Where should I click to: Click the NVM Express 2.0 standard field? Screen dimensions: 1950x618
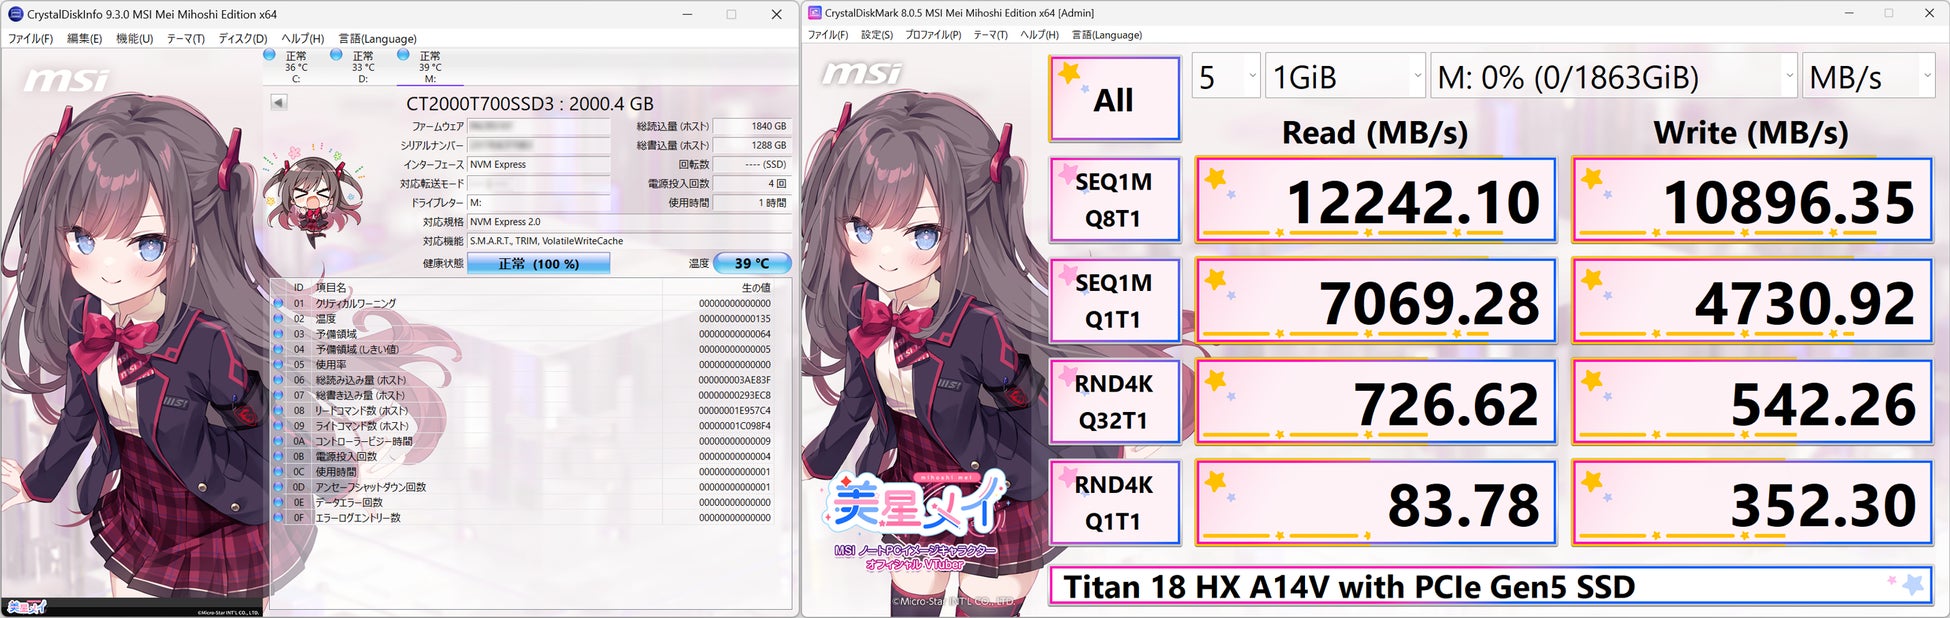click(x=629, y=222)
